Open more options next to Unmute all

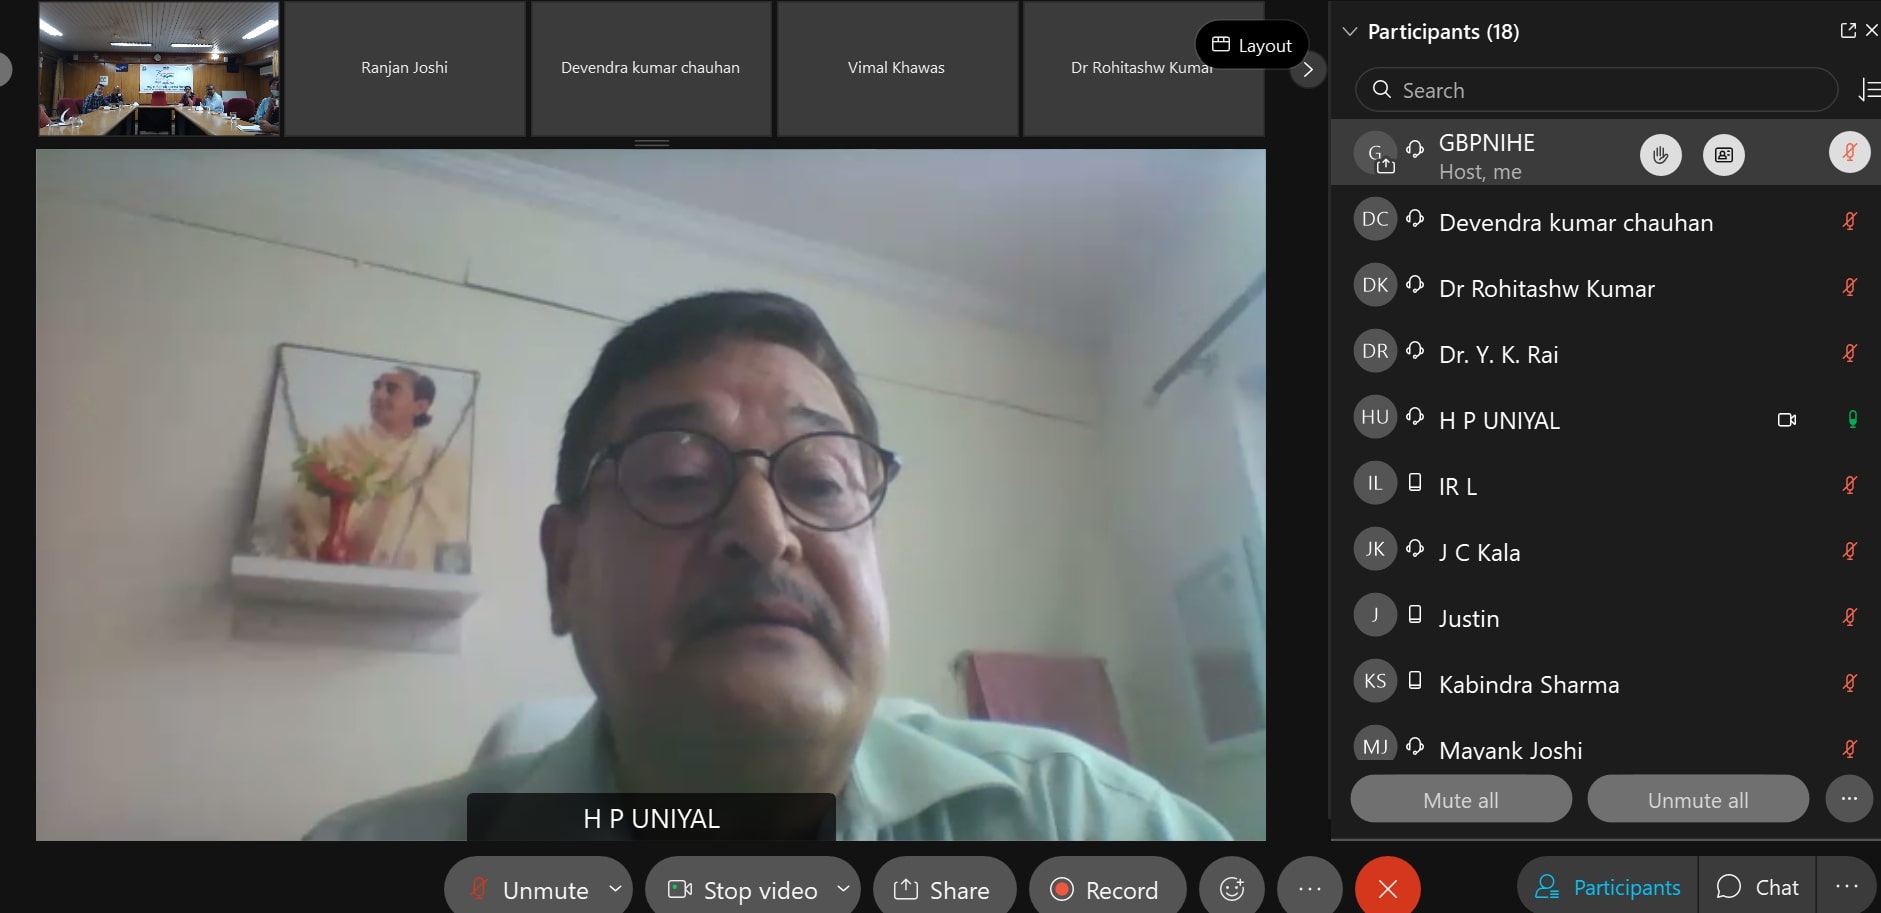pos(1848,799)
